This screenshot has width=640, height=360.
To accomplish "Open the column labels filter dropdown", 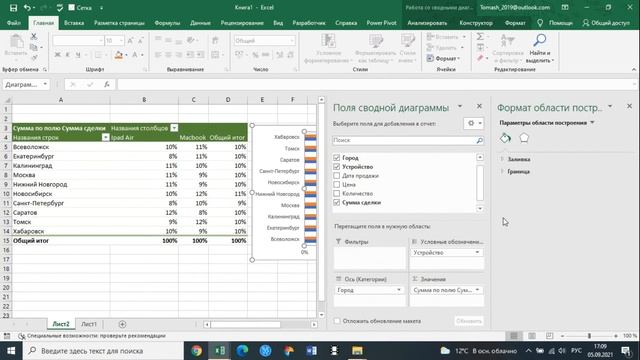I will tap(174, 128).
